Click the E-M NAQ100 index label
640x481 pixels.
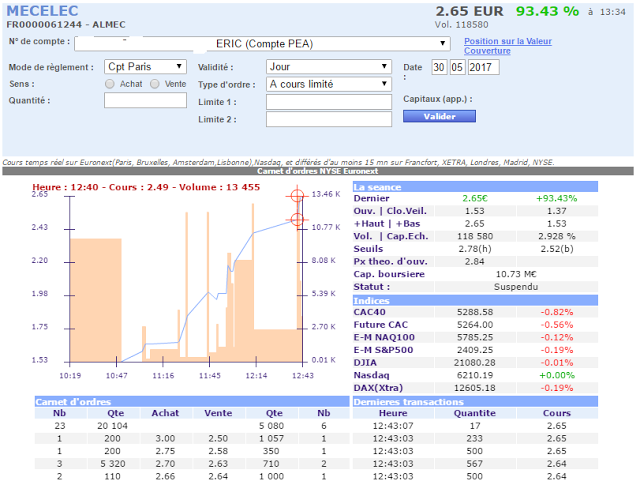tap(384, 338)
